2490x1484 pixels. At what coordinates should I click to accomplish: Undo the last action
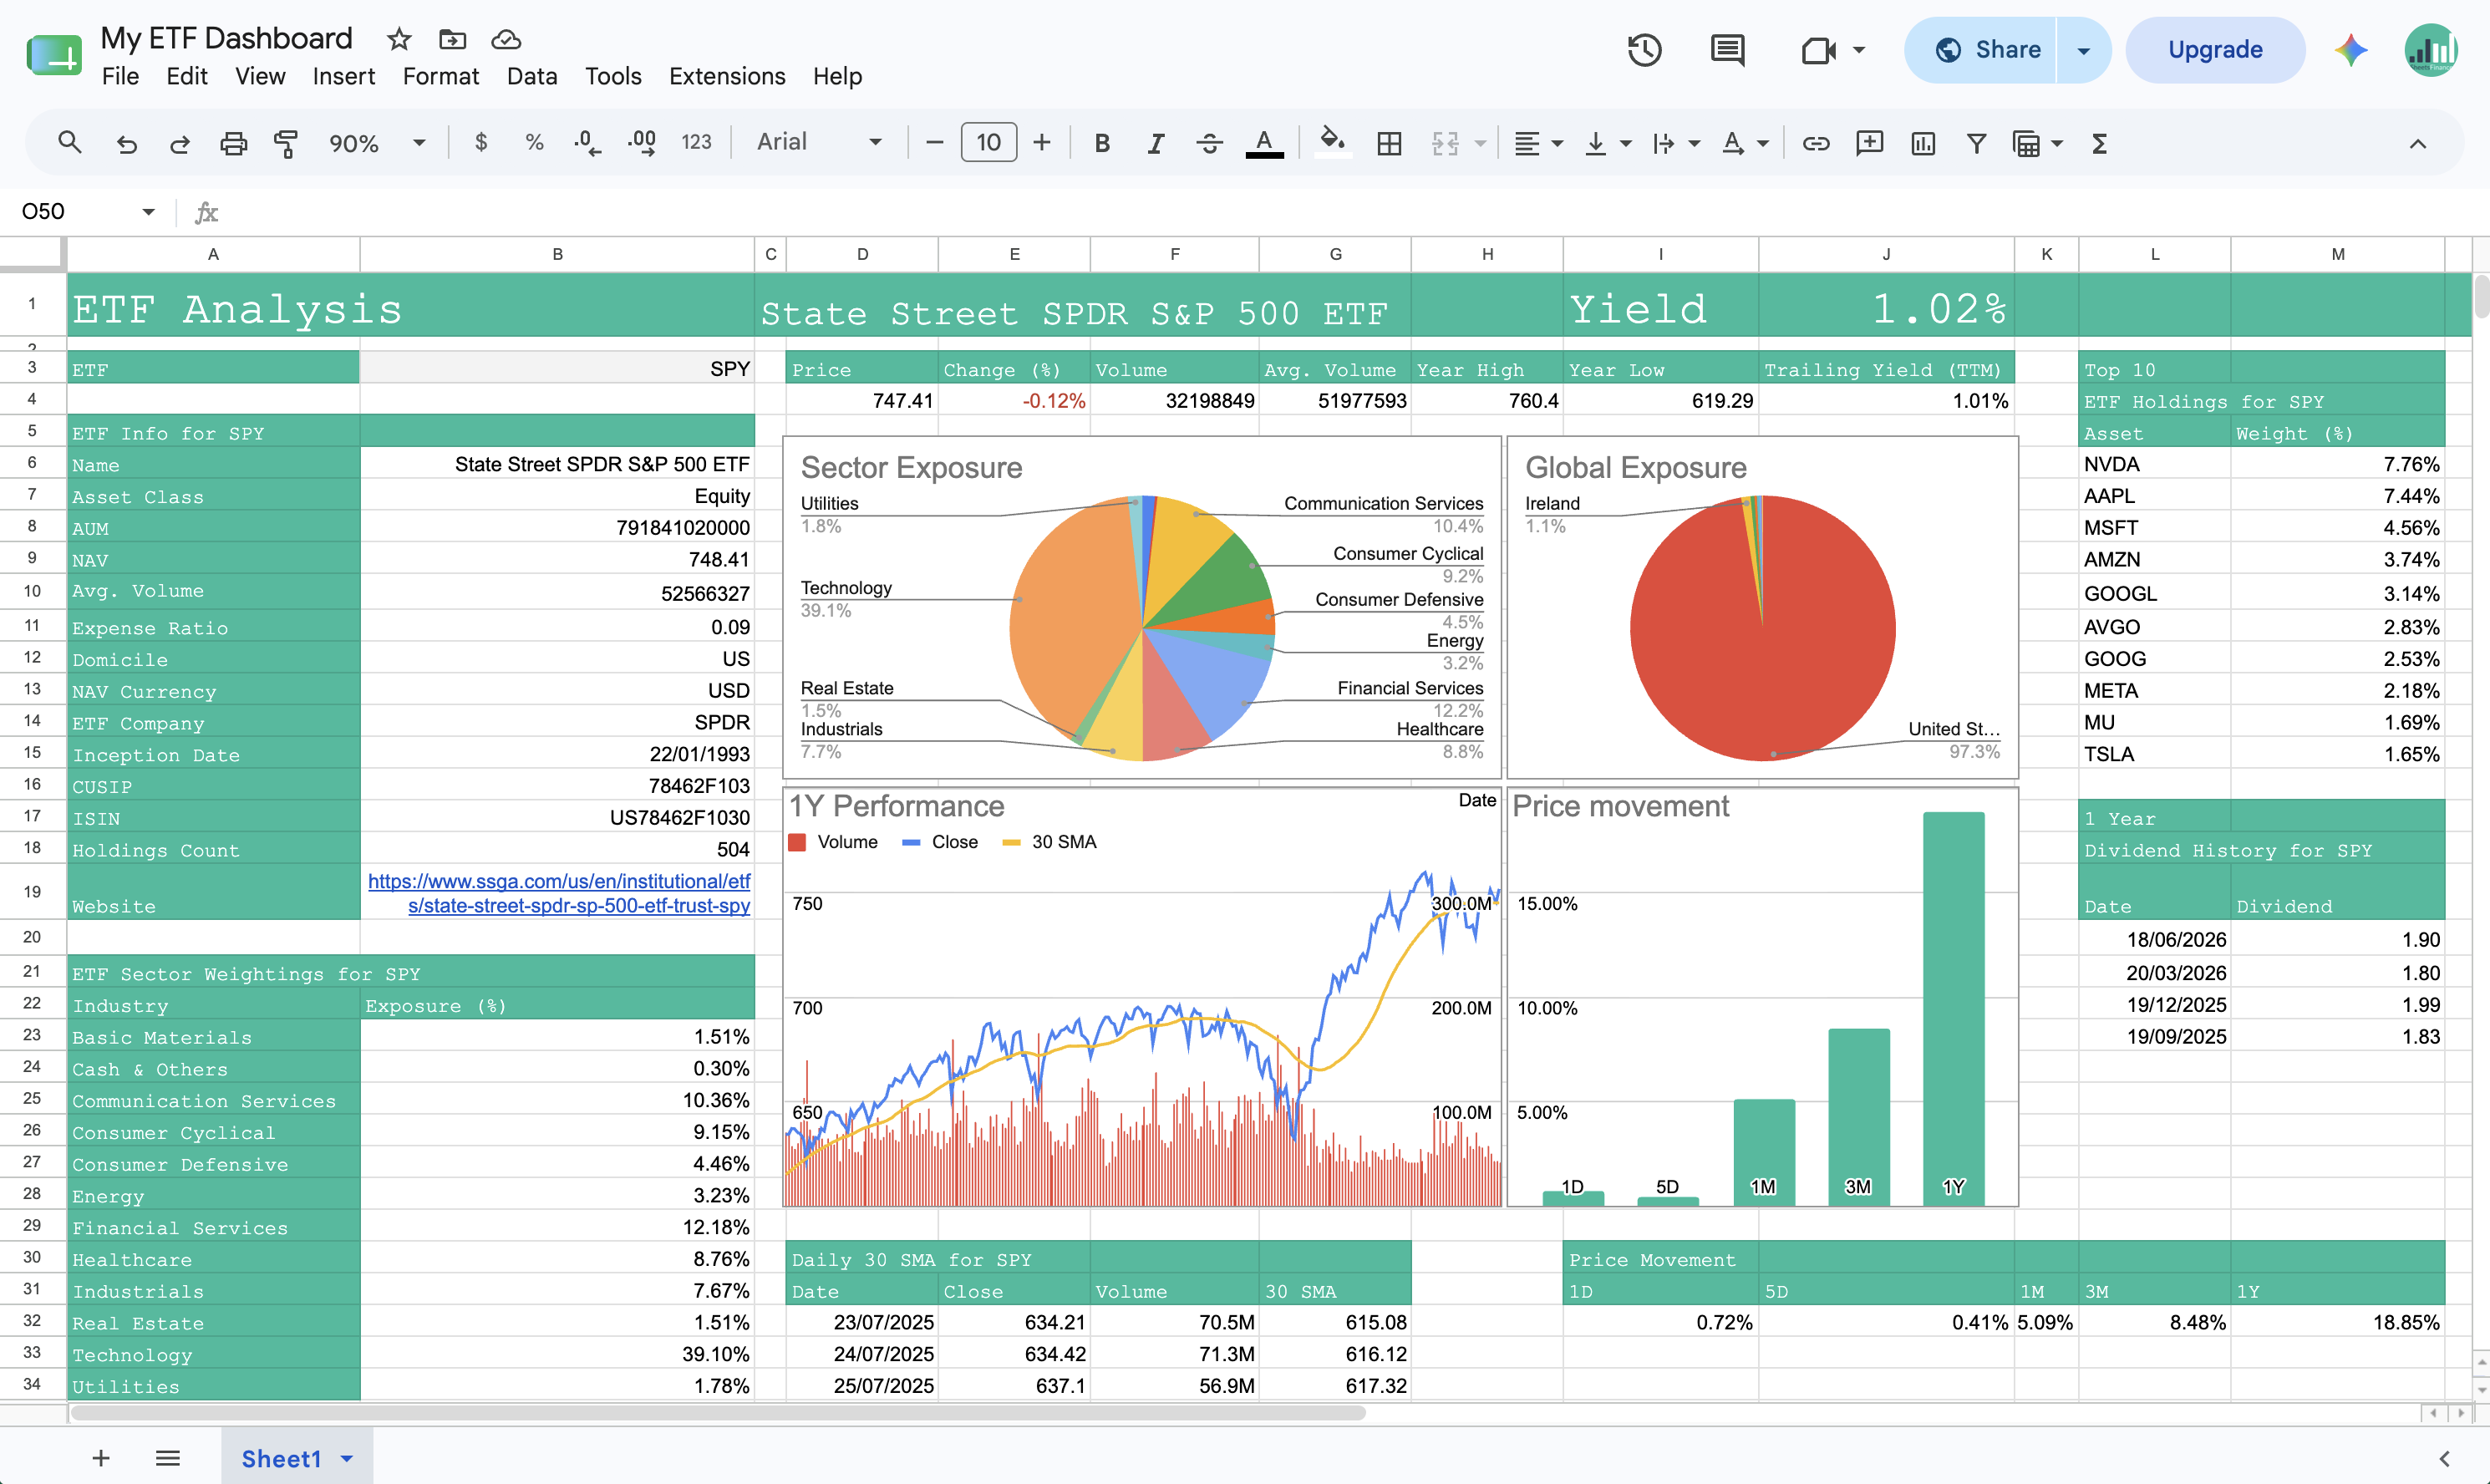(126, 143)
